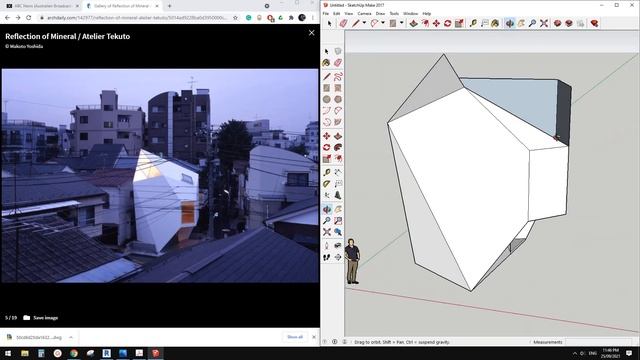Select the Circle tool
640x360 pixels.
[327, 99]
